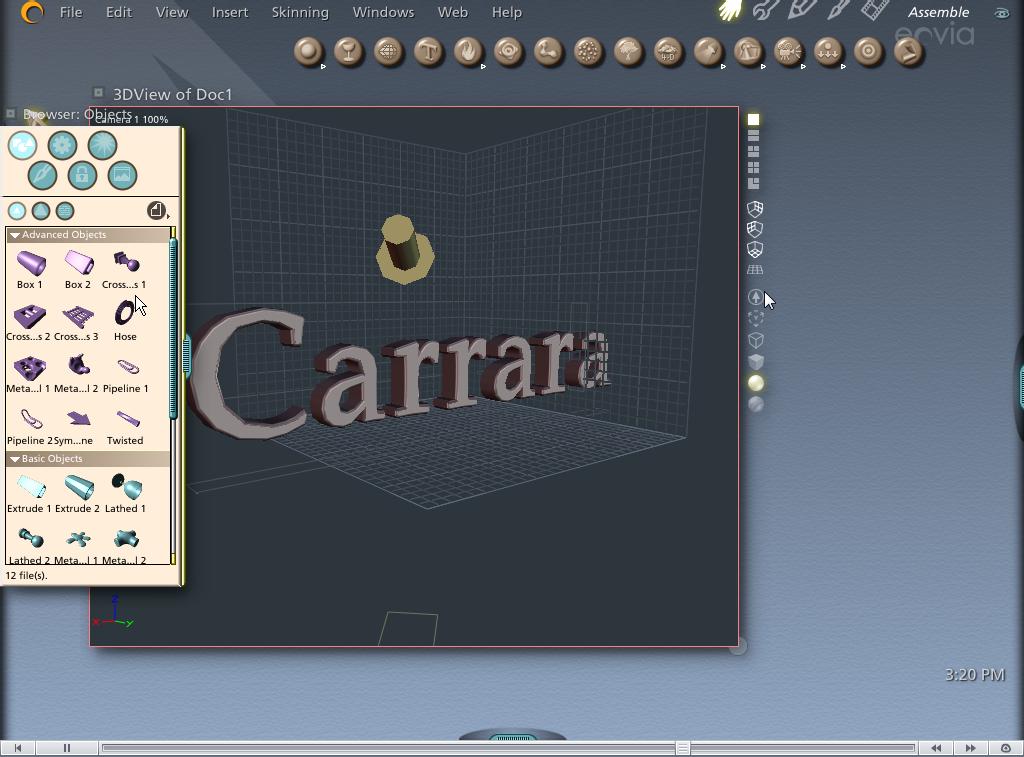Toggle the eye icon beside Assemble
This screenshot has width=1024, height=757.
[x=1001, y=13]
